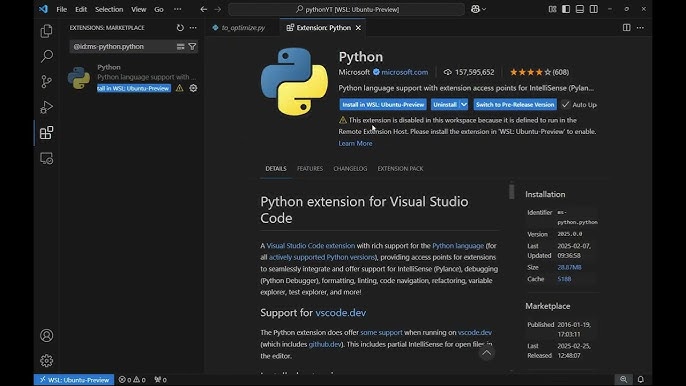The width and height of the screenshot is (686, 386).
Task: Filter extensions using the funnel icon
Action: [x=192, y=46]
